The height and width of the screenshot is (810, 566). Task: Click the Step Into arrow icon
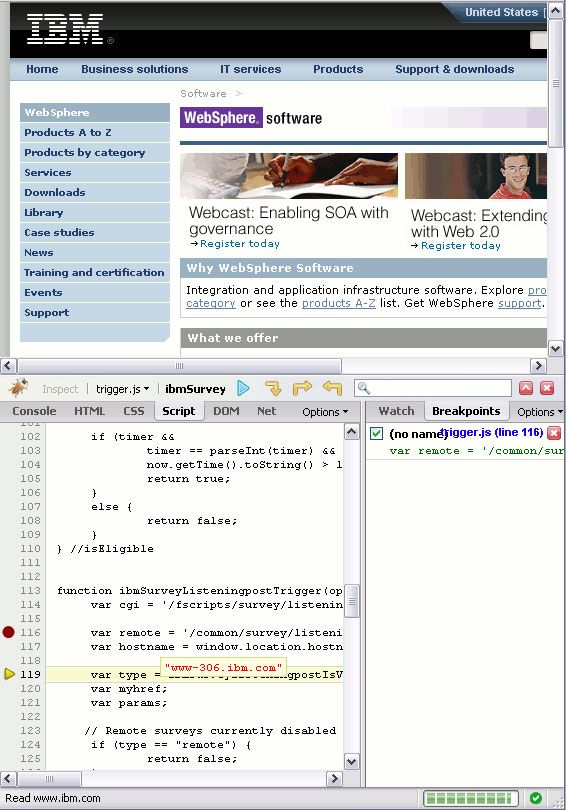(x=273, y=388)
